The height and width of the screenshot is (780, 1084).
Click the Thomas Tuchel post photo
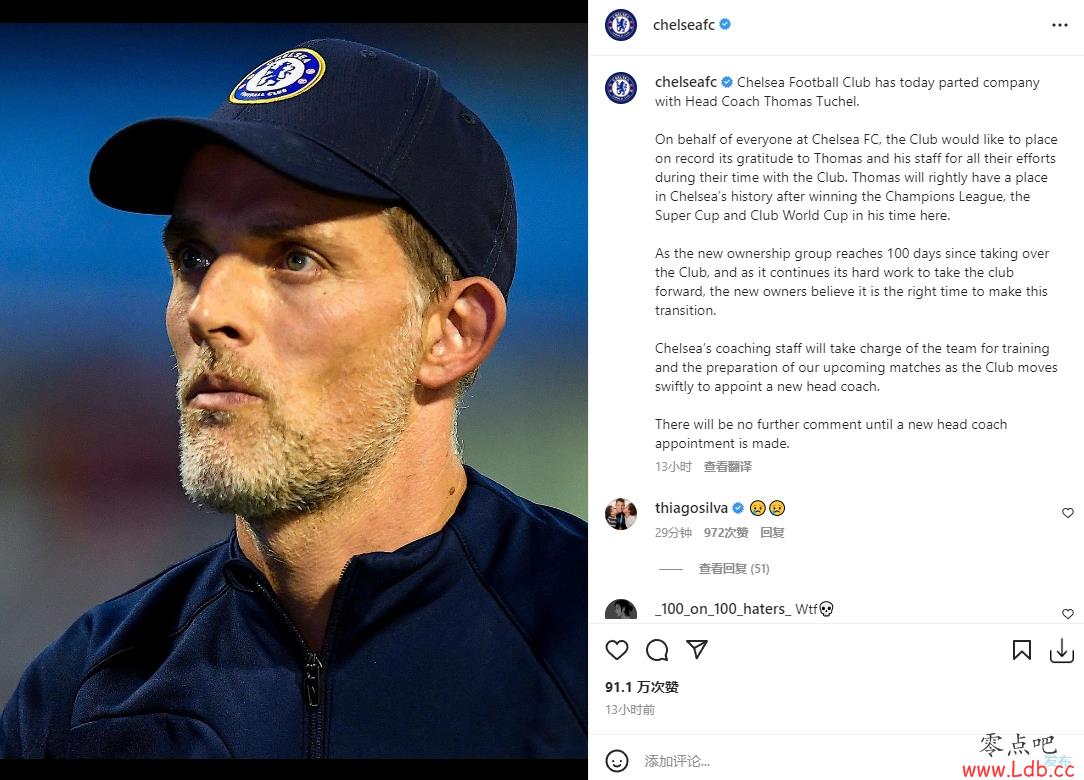(x=294, y=391)
